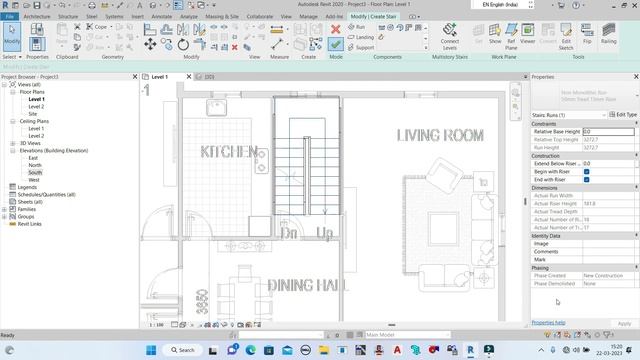Click the AutoCAD icon in the taskbar
The height and width of the screenshot is (360, 640).
(x=397, y=350)
